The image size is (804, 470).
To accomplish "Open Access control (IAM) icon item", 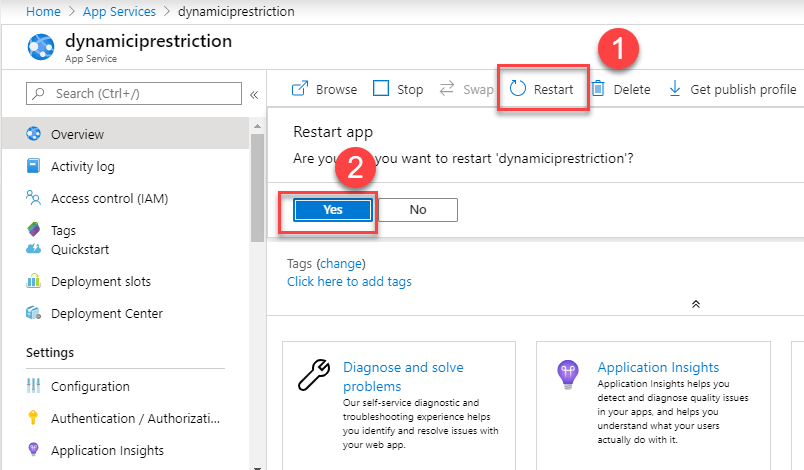I will point(34,198).
